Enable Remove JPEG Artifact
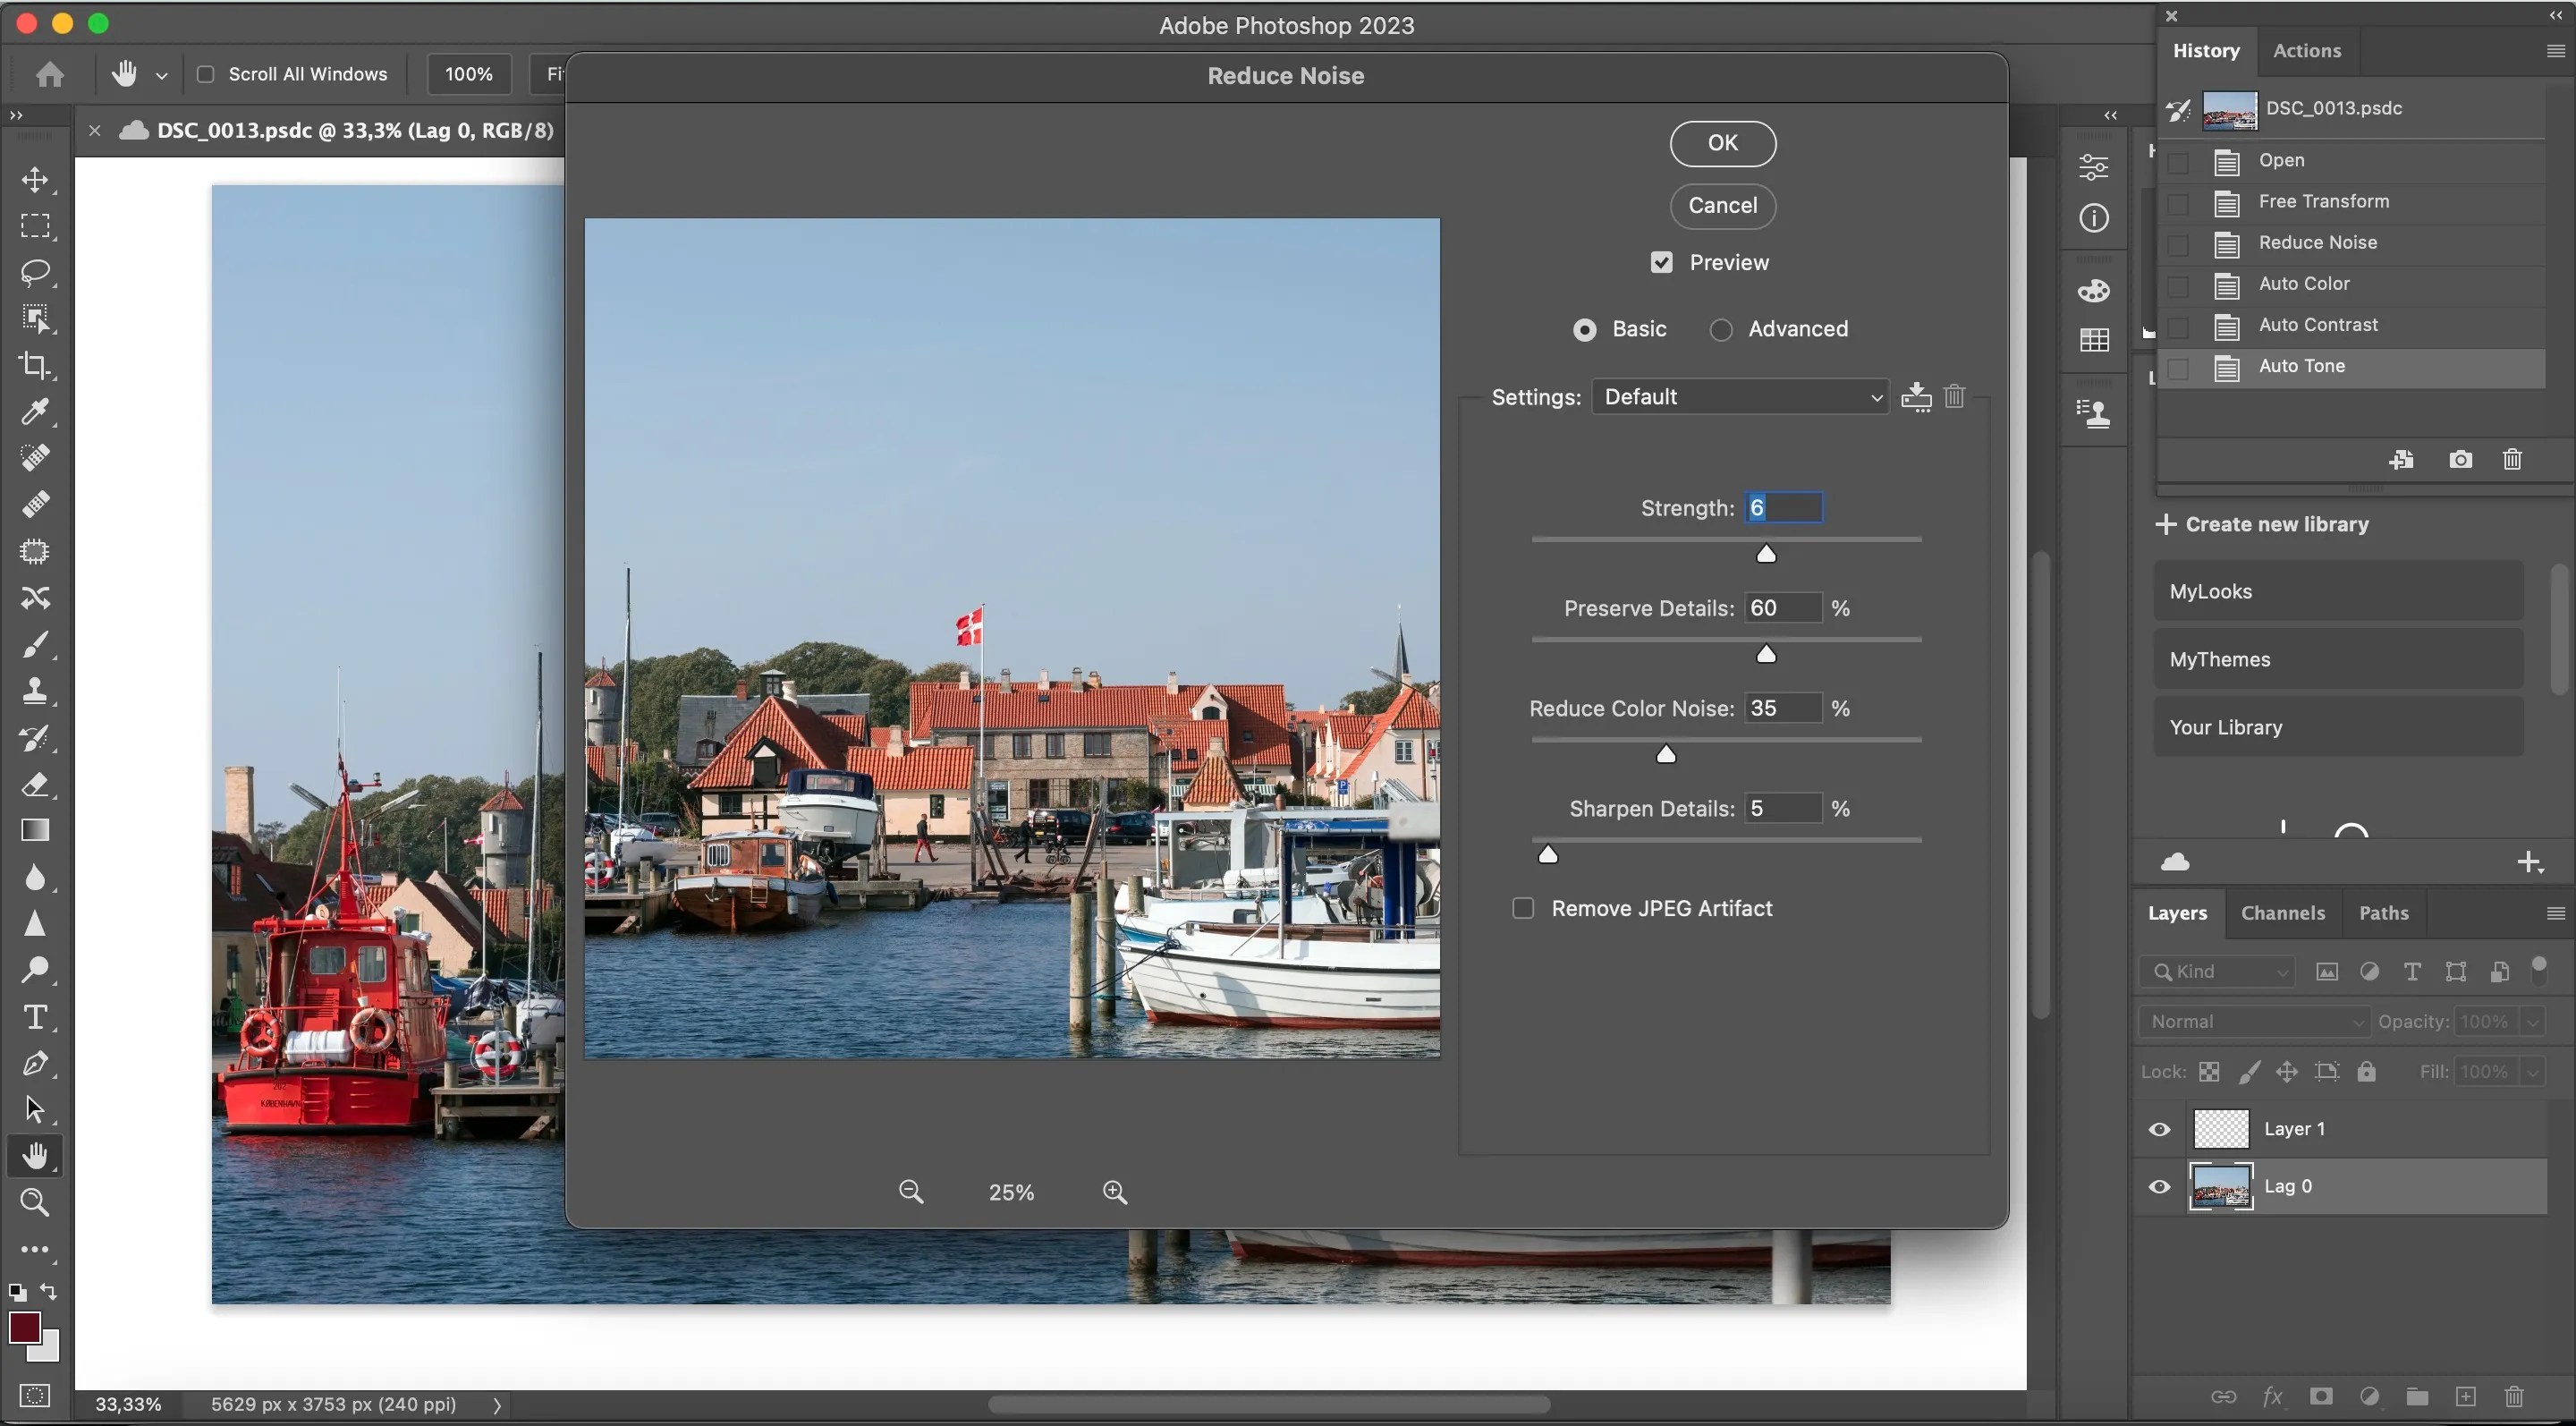Image resolution: width=2576 pixels, height=1426 pixels. (1522, 908)
